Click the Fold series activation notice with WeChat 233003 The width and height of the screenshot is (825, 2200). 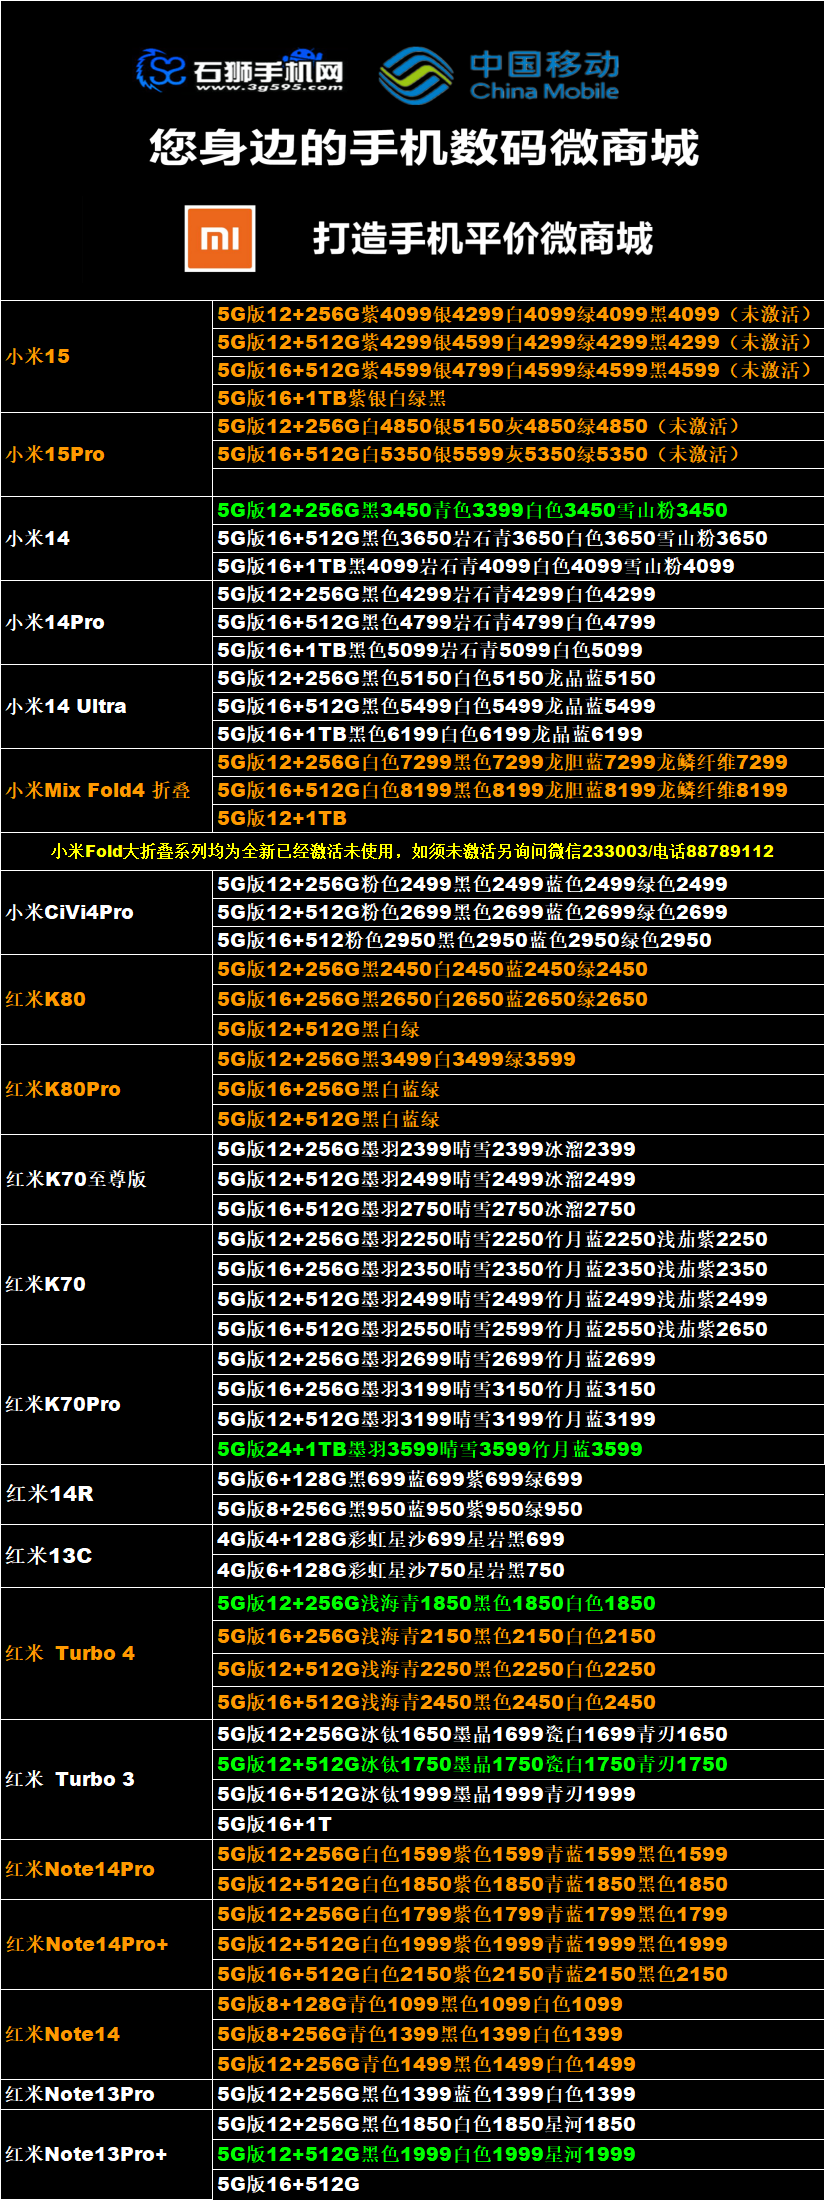pos(412,851)
